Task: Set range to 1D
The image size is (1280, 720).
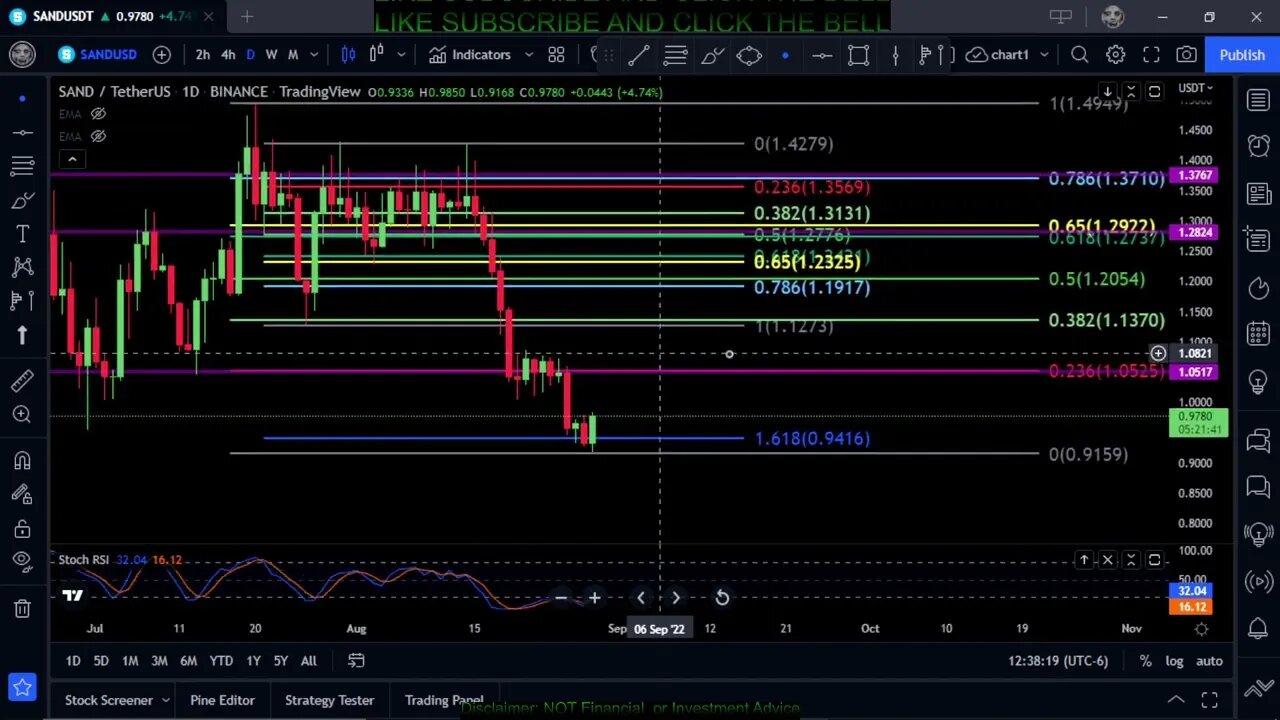Action: (73, 661)
